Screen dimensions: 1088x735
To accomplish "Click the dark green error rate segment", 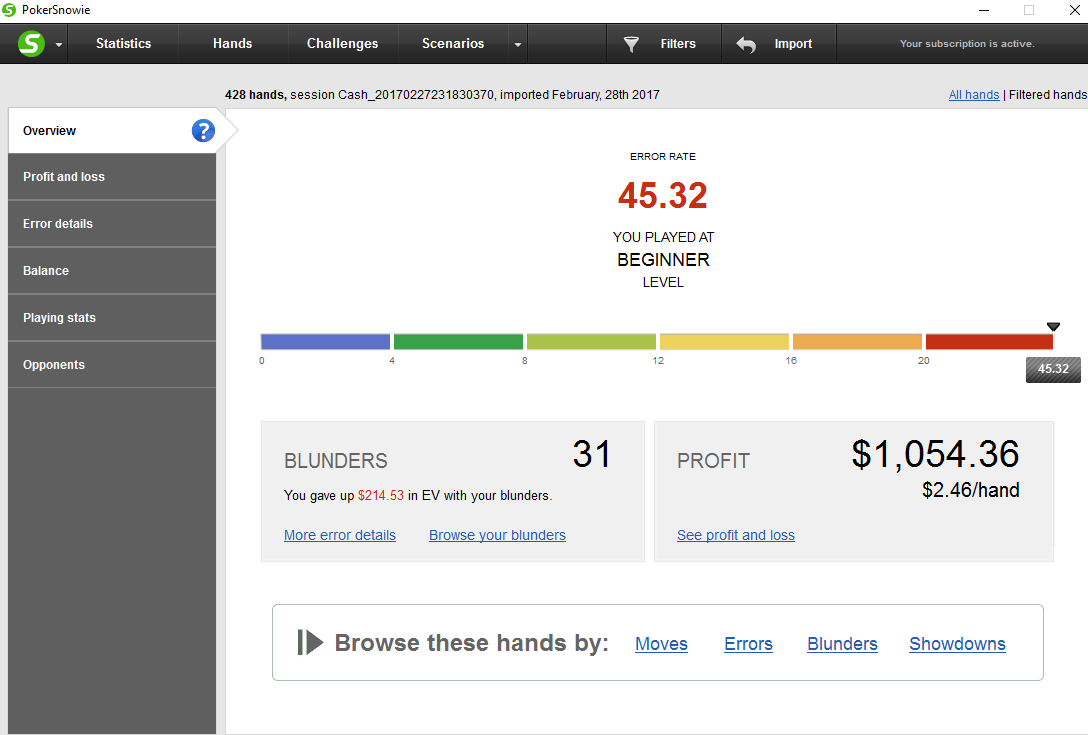I will (x=458, y=341).
